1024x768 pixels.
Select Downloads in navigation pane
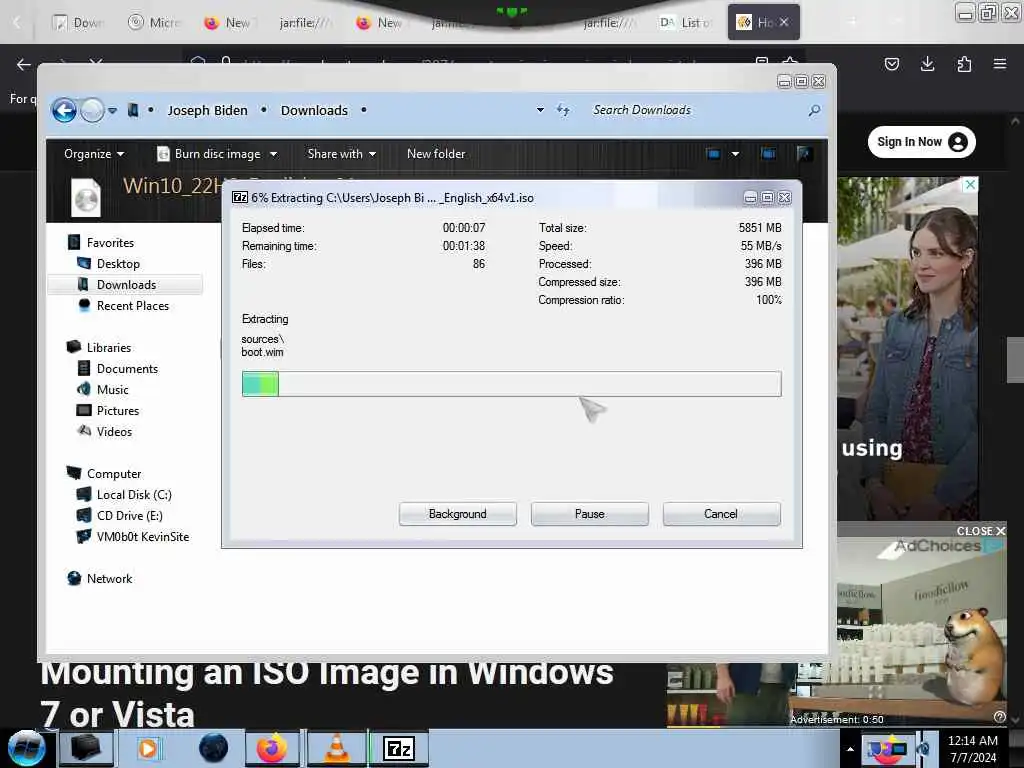(x=125, y=285)
